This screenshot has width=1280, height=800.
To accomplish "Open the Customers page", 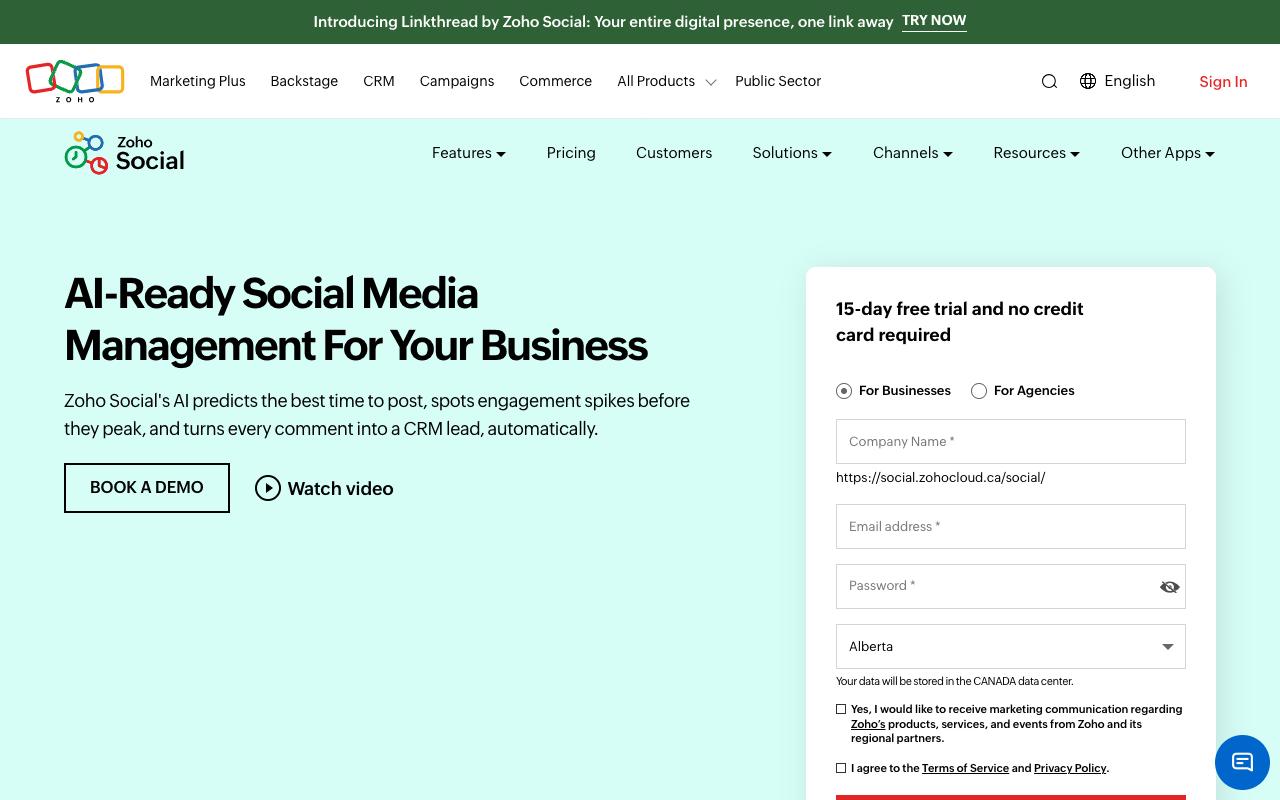I will click(674, 153).
